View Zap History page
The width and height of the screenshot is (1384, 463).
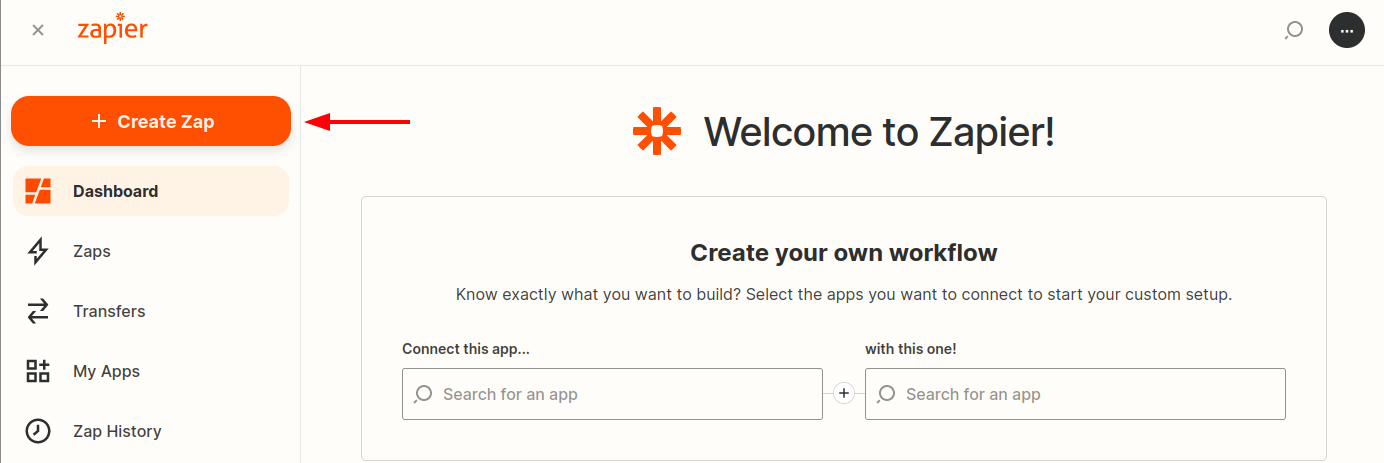click(x=117, y=431)
